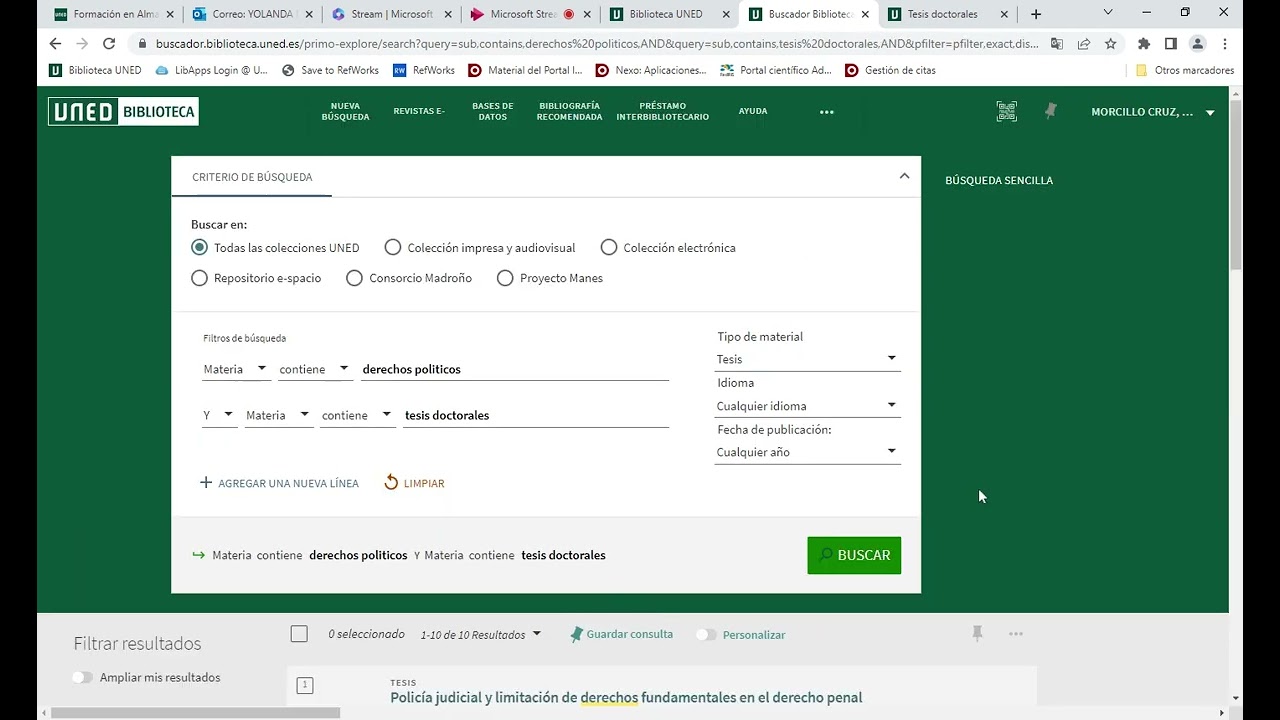Open the Y boolean operator dropdown
This screenshot has width=1280, height=720.
(x=218, y=415)
